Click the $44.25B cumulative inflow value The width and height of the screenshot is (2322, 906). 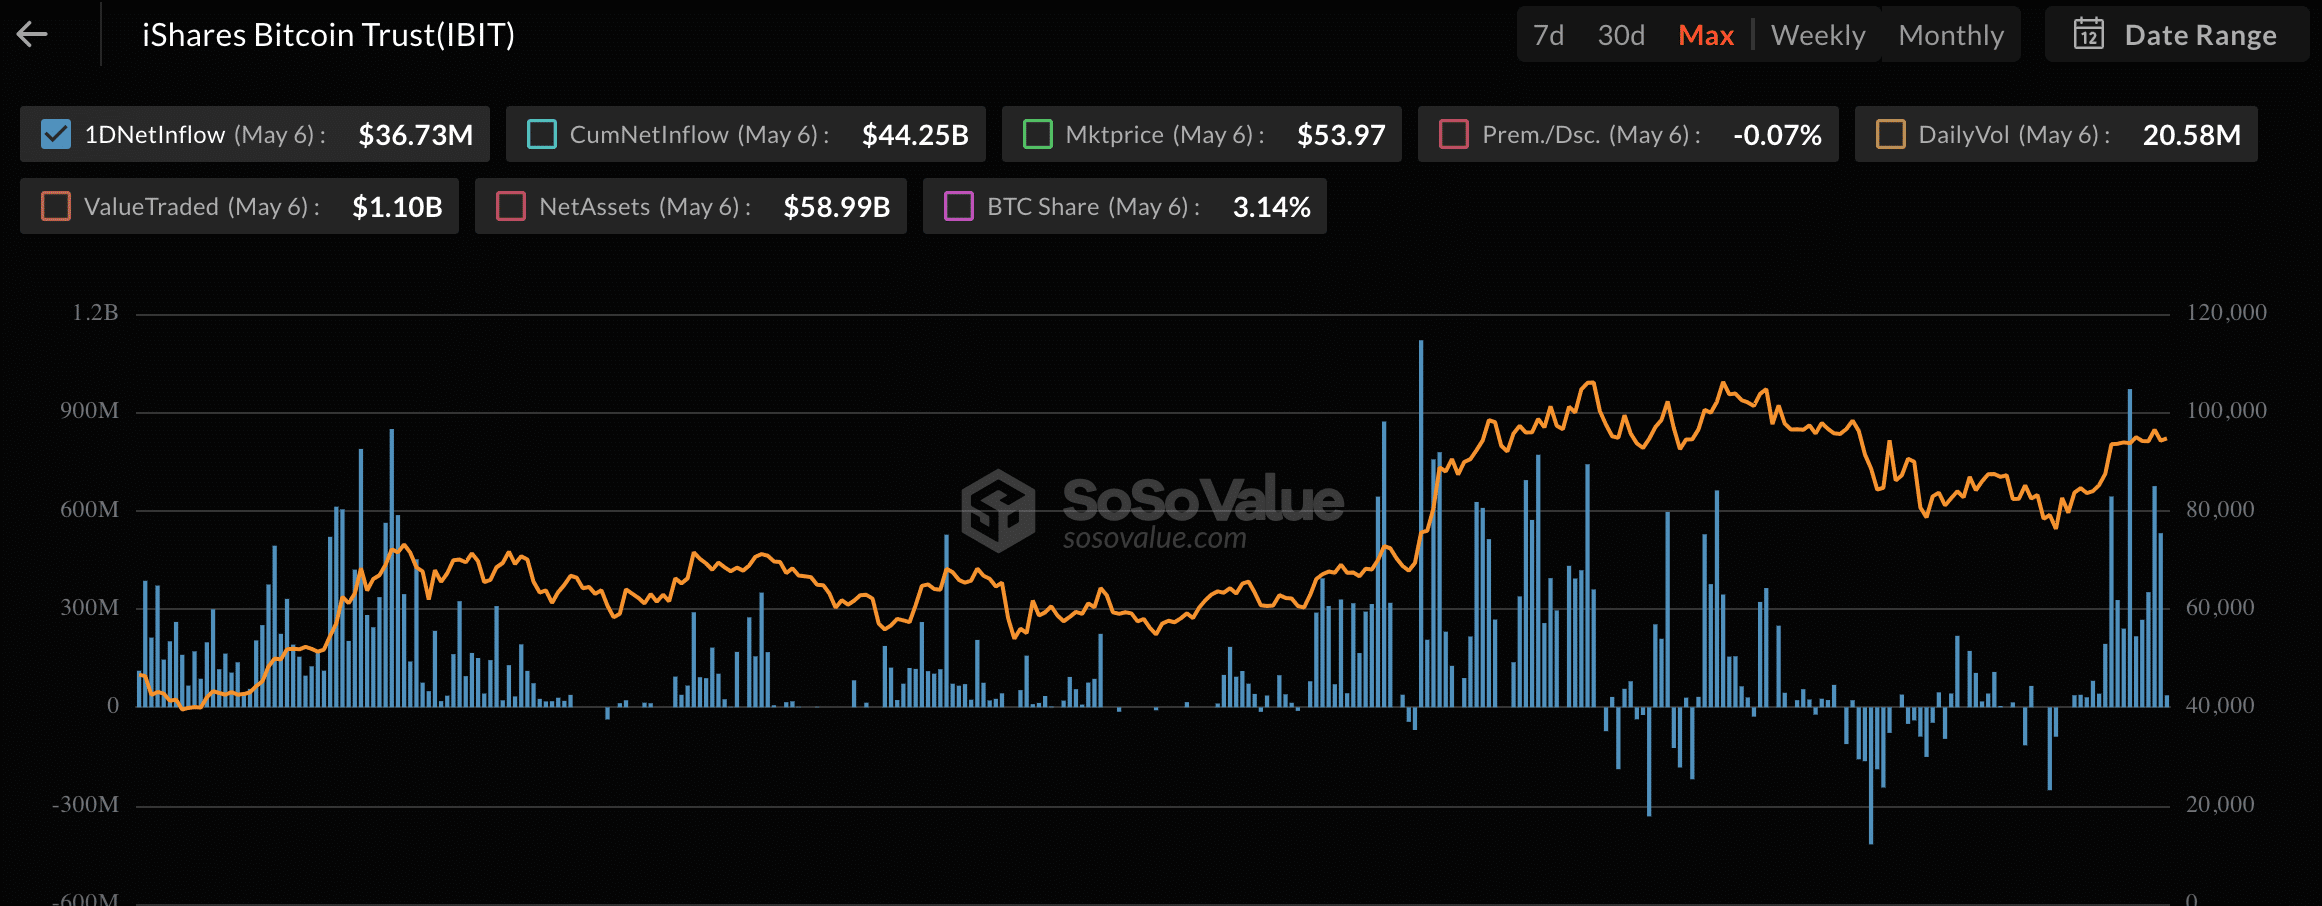(915, 134)
